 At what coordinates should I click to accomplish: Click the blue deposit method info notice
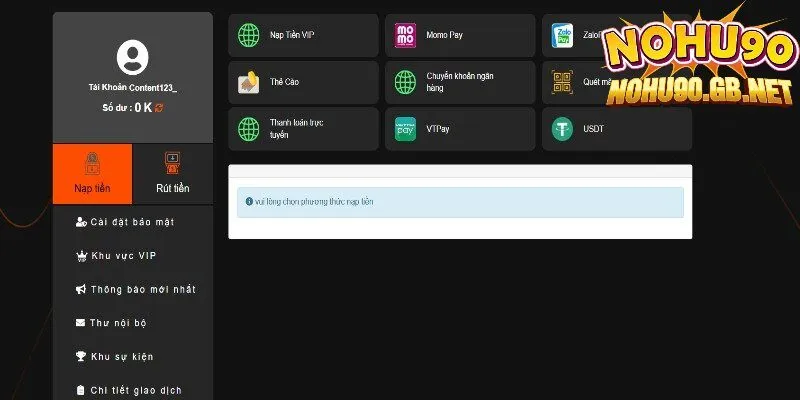[460, 202]
